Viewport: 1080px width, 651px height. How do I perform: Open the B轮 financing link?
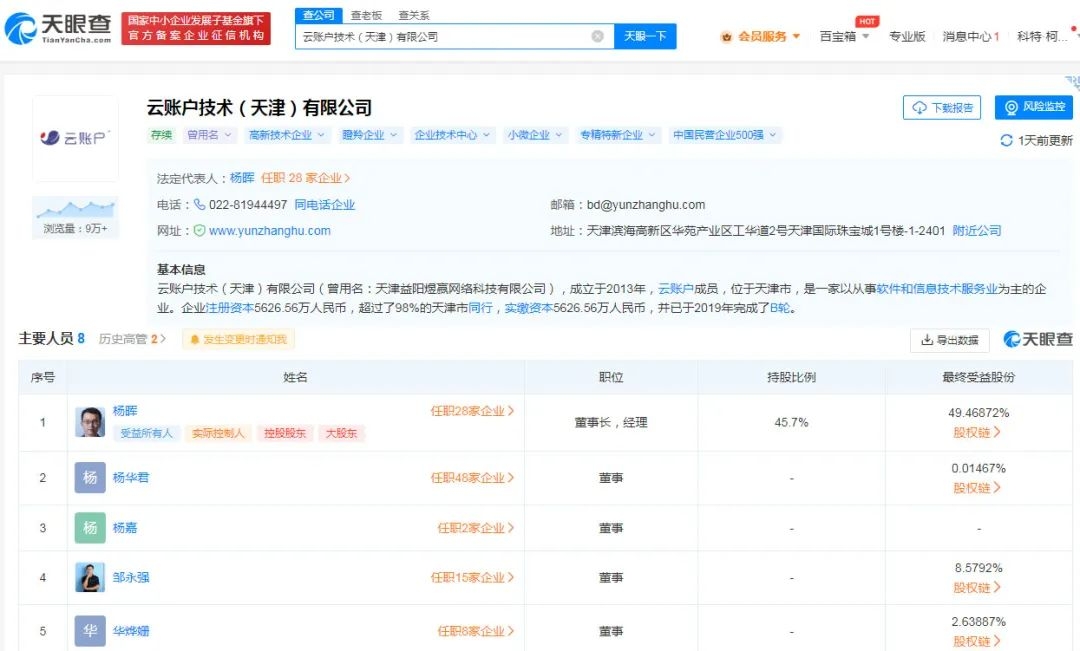point(780,308)
